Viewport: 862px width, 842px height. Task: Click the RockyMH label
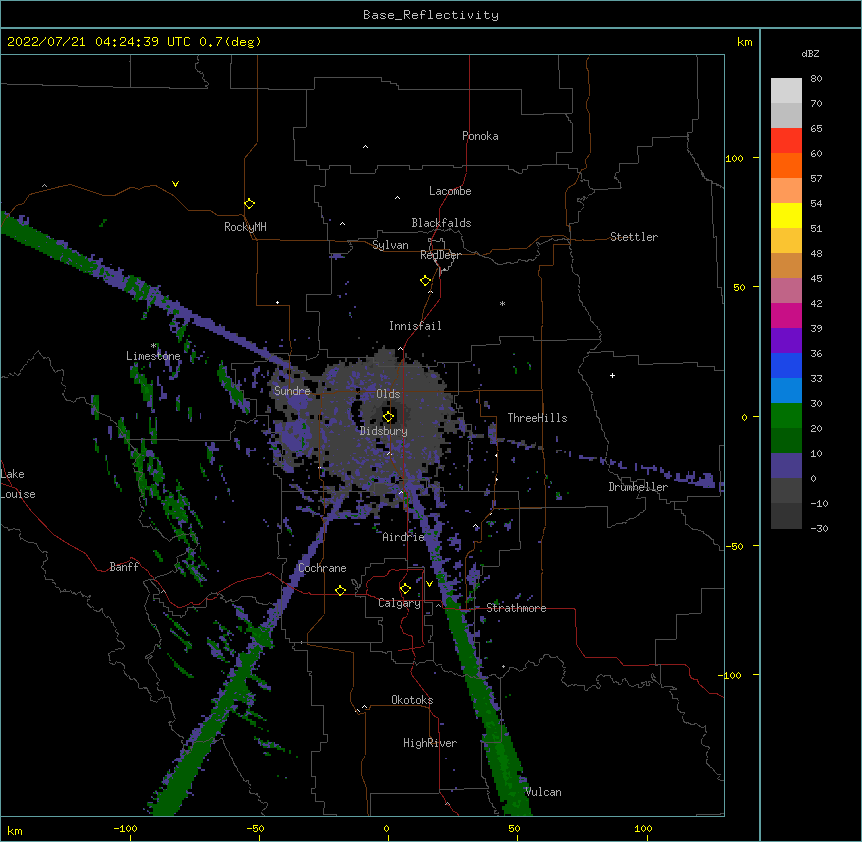coord(245,226)
